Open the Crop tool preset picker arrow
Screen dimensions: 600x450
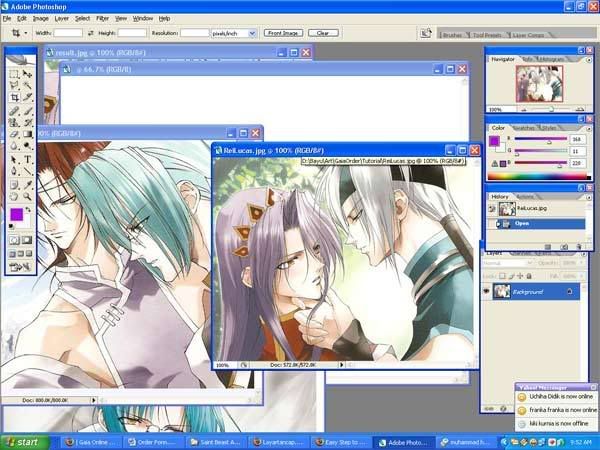coord(24,33)
